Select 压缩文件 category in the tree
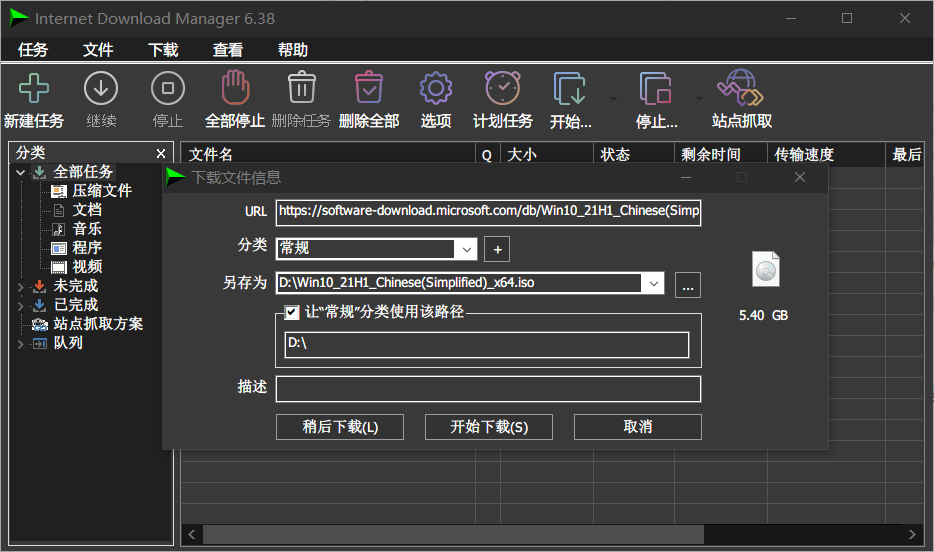The image size is (934, 552). tap(101, 191)
